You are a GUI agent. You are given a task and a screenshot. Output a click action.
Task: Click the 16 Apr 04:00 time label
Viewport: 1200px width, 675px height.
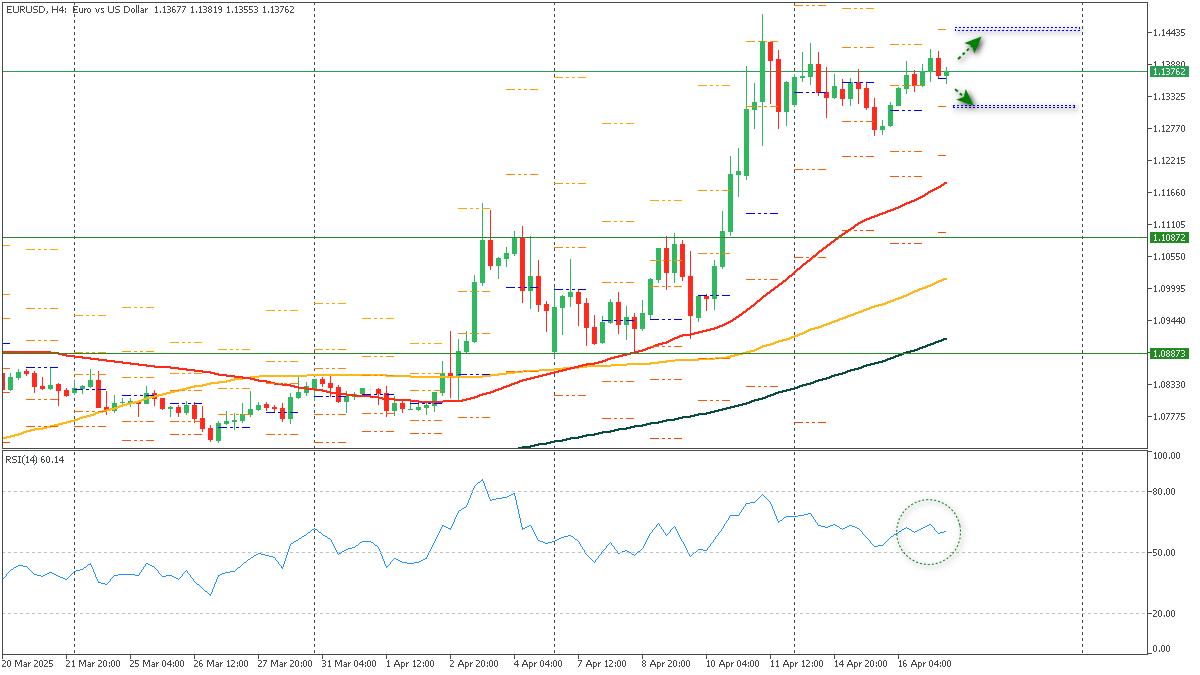[x=924, y=663]
